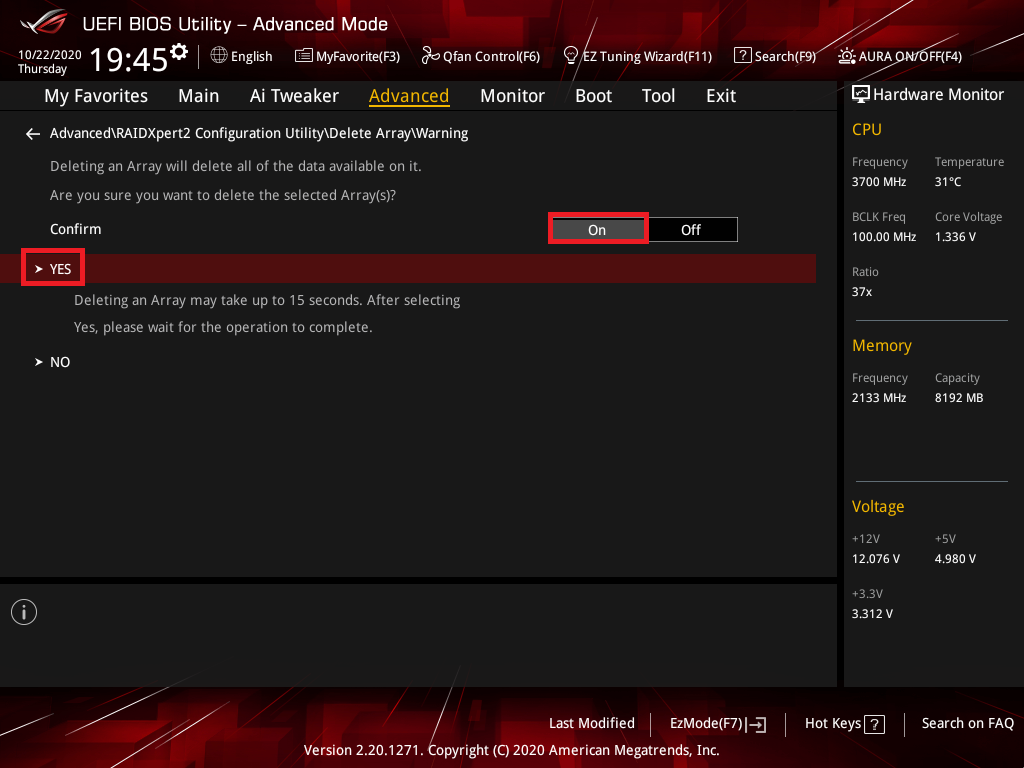Launch Qfan Control(F6) fan icon
The height and width of the screenshot is (768, 1024).
430,56
